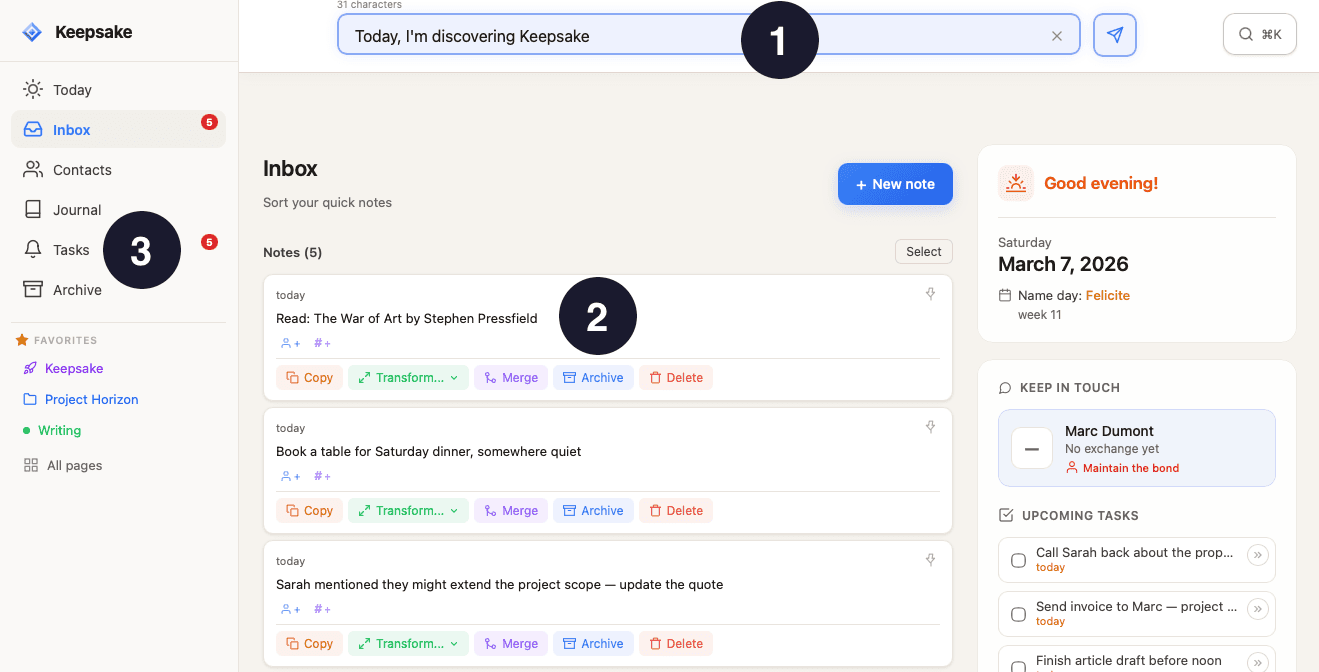Screen dimensions: 1319x672
Task: Open search with the magnifier ⌘K icon
Action: (x=1259, y=33)
